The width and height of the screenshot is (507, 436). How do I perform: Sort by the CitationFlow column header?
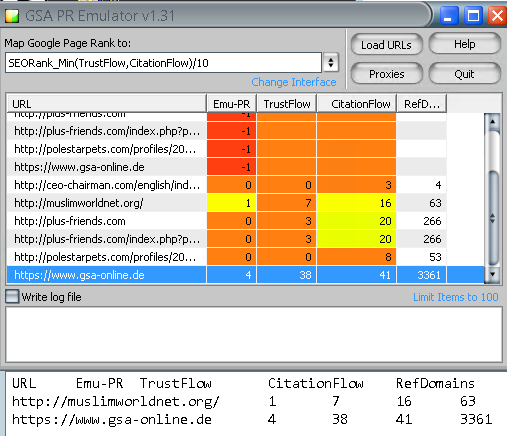click(x=357, y=104)
